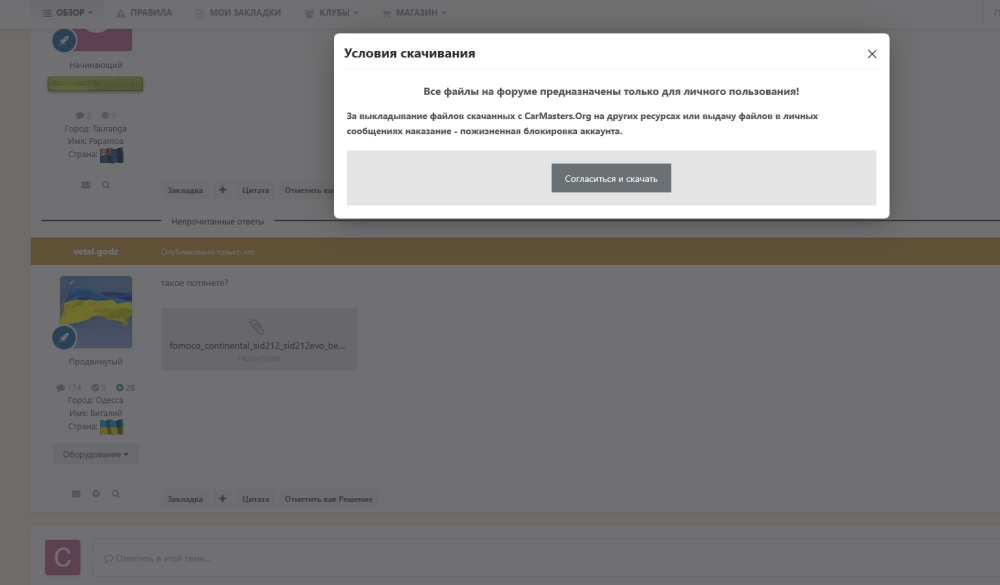Click the search icon under the Papamoa user profile
The width and height of the screenshot is (1000, 585).
[x=106, y=185]
